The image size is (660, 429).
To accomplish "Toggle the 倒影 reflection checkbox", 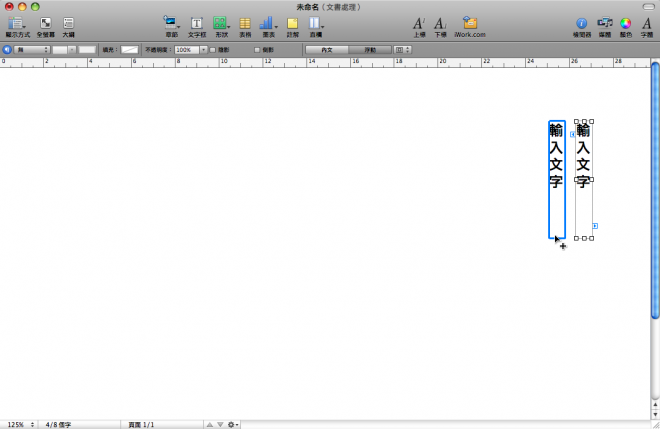I will [257, 49].
